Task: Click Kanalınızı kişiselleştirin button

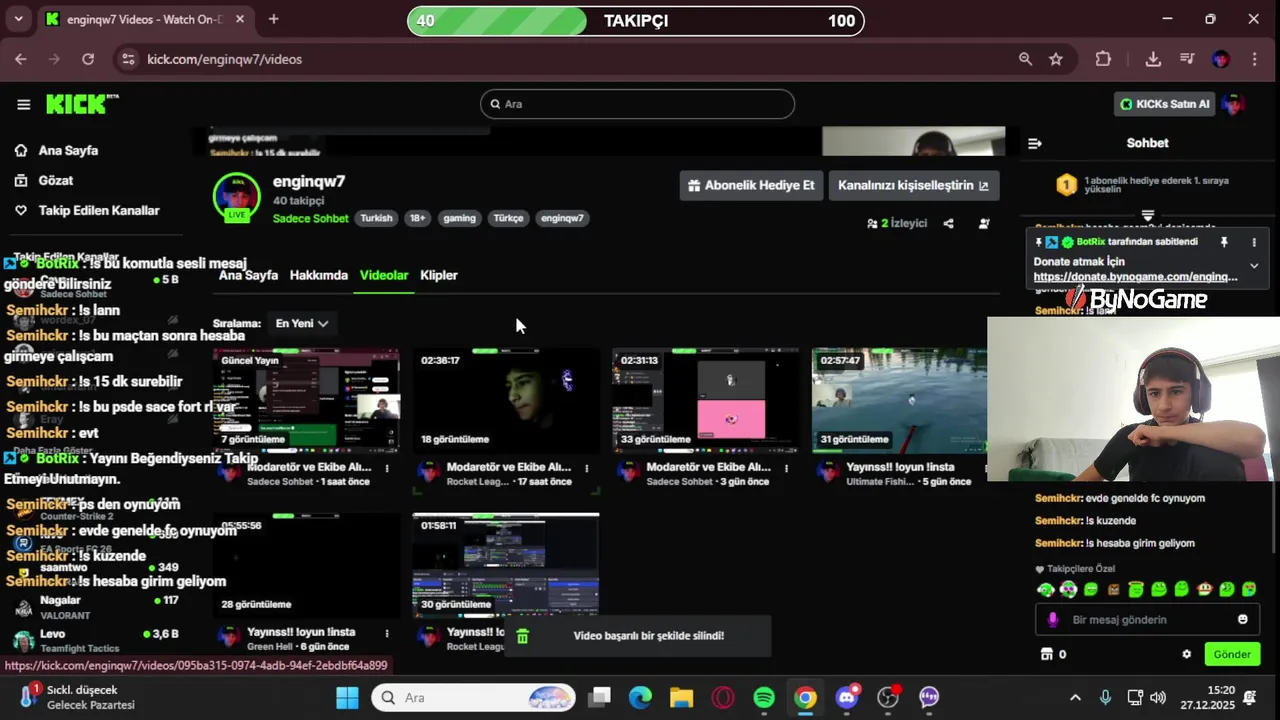Action: [x=913, y=185]
